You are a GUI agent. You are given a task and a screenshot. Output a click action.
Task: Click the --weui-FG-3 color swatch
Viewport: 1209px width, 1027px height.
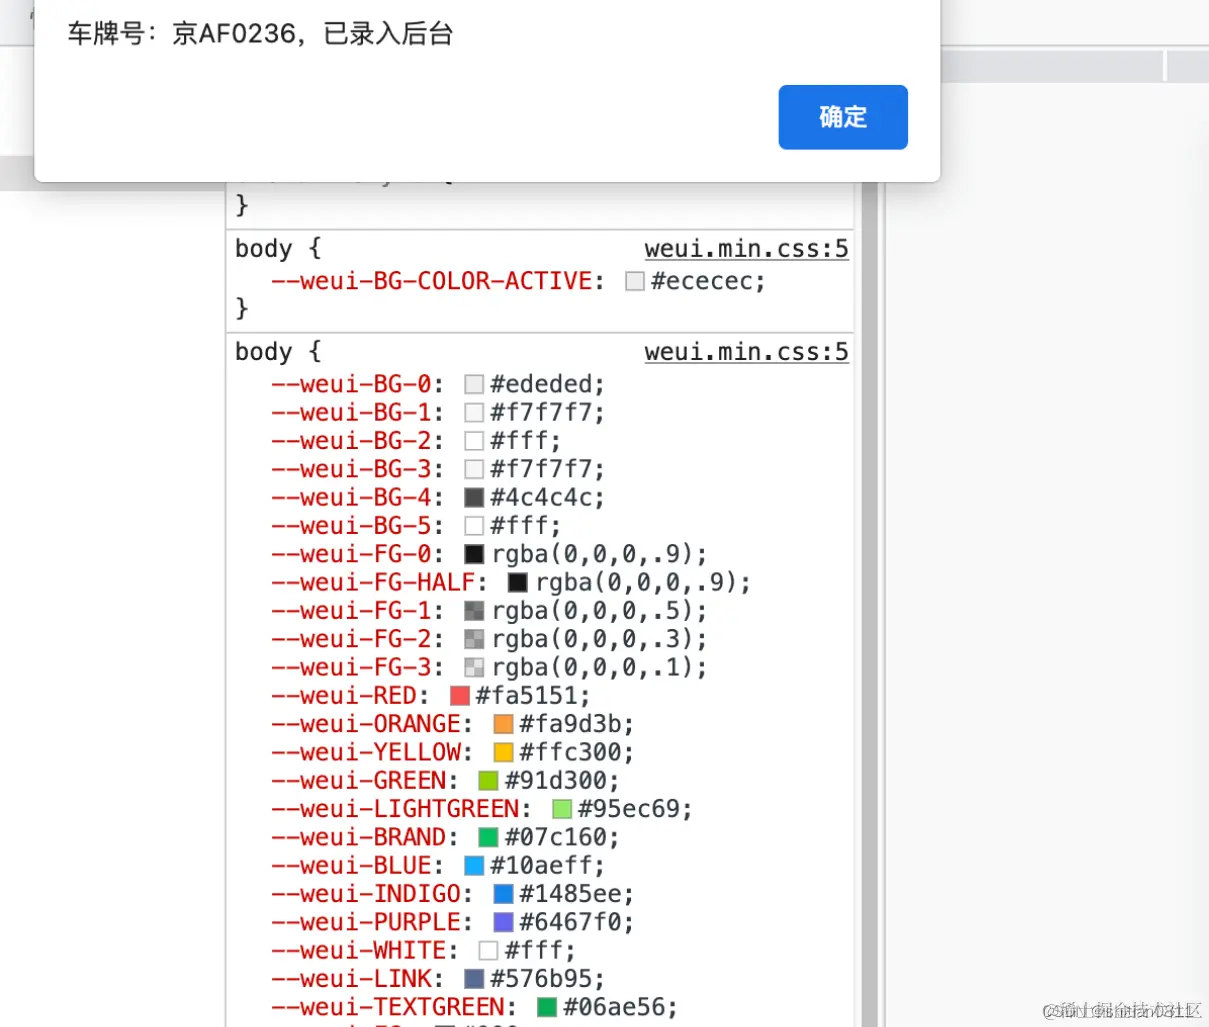point(474,667)
